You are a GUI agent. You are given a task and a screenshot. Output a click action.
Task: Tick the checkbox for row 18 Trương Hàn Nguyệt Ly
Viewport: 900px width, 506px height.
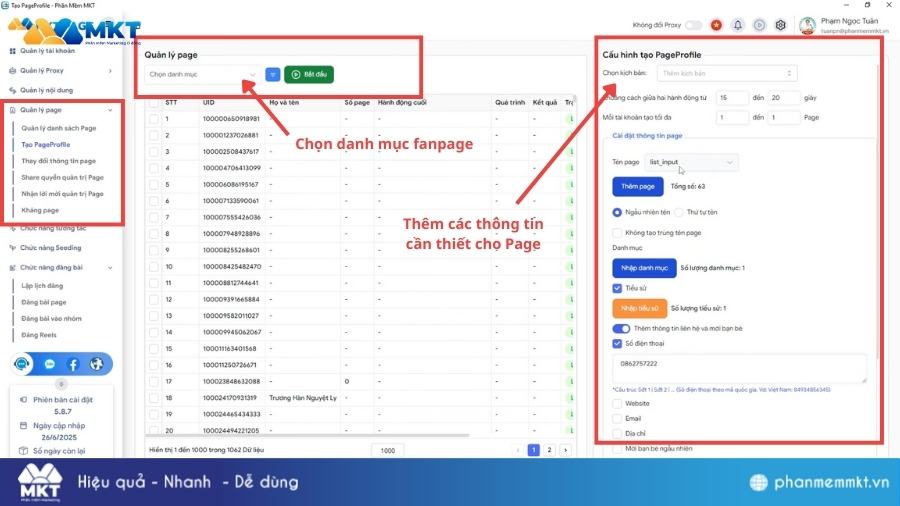[153, 398]
